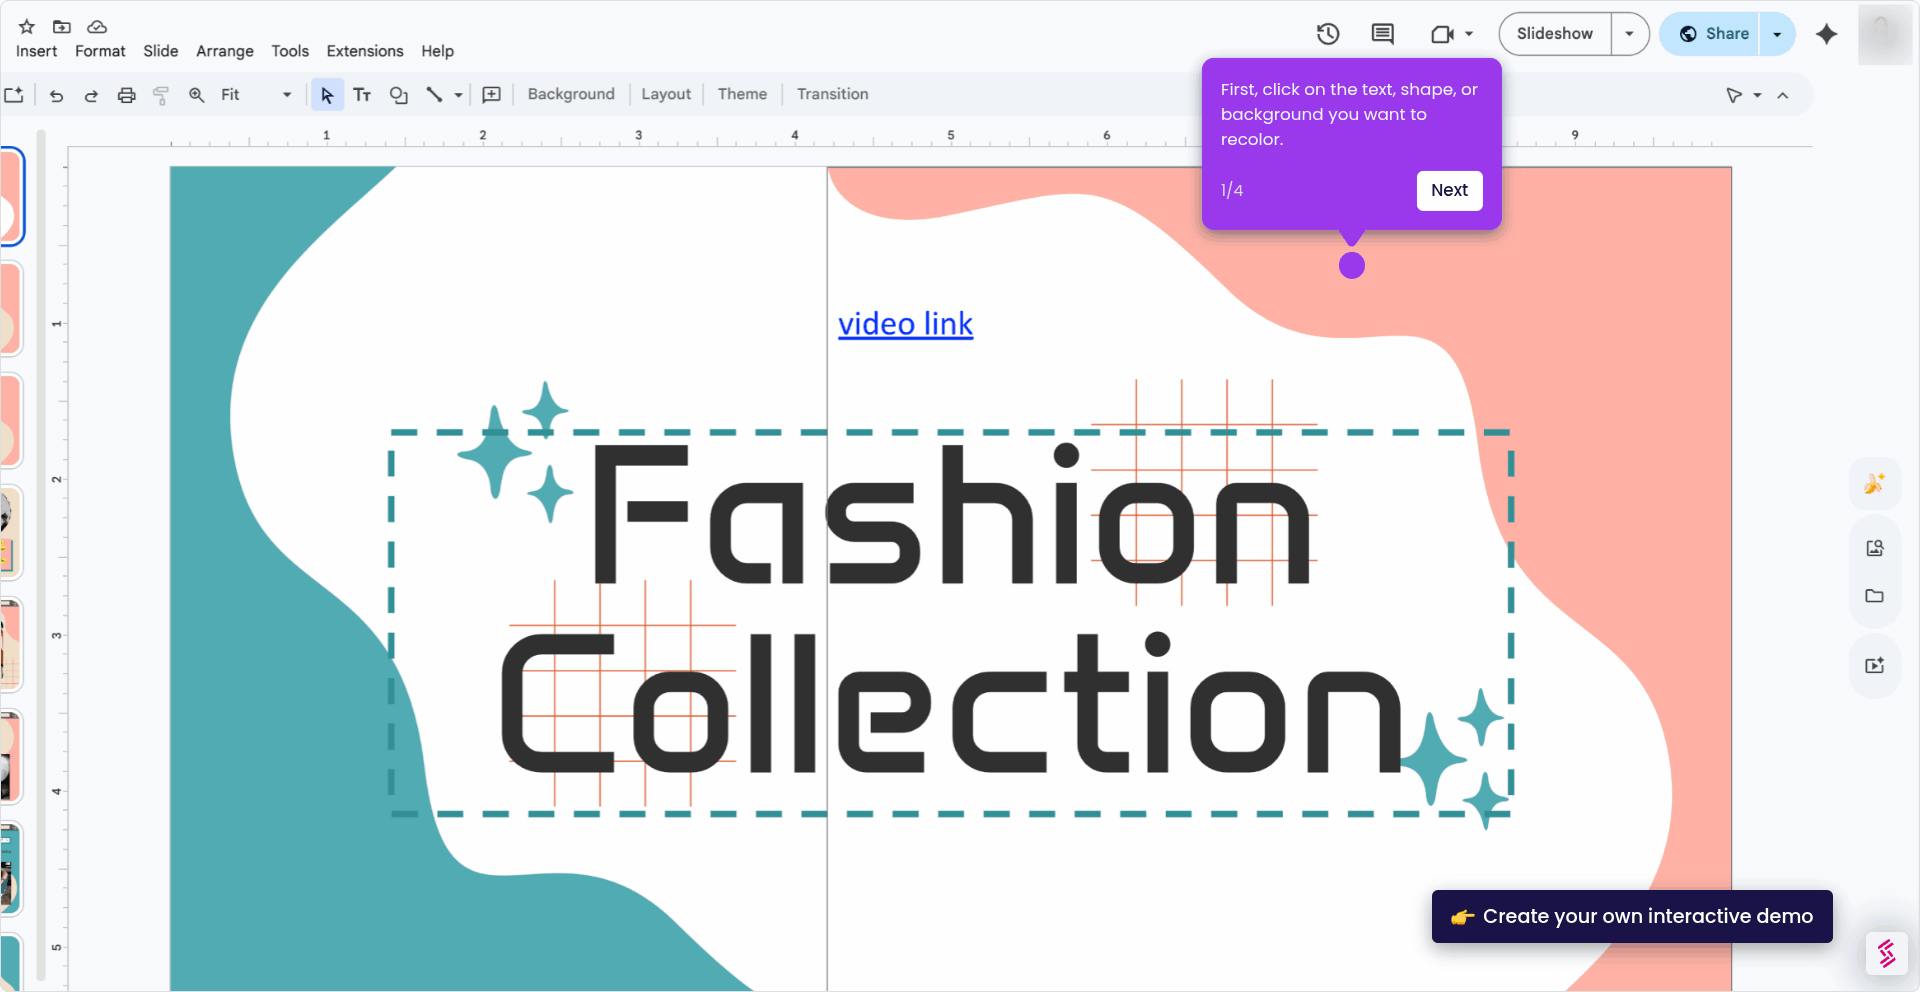Click the top sparkle image icon in side panel
This screenshot has width=1920, height=992.
[1875, 484]
